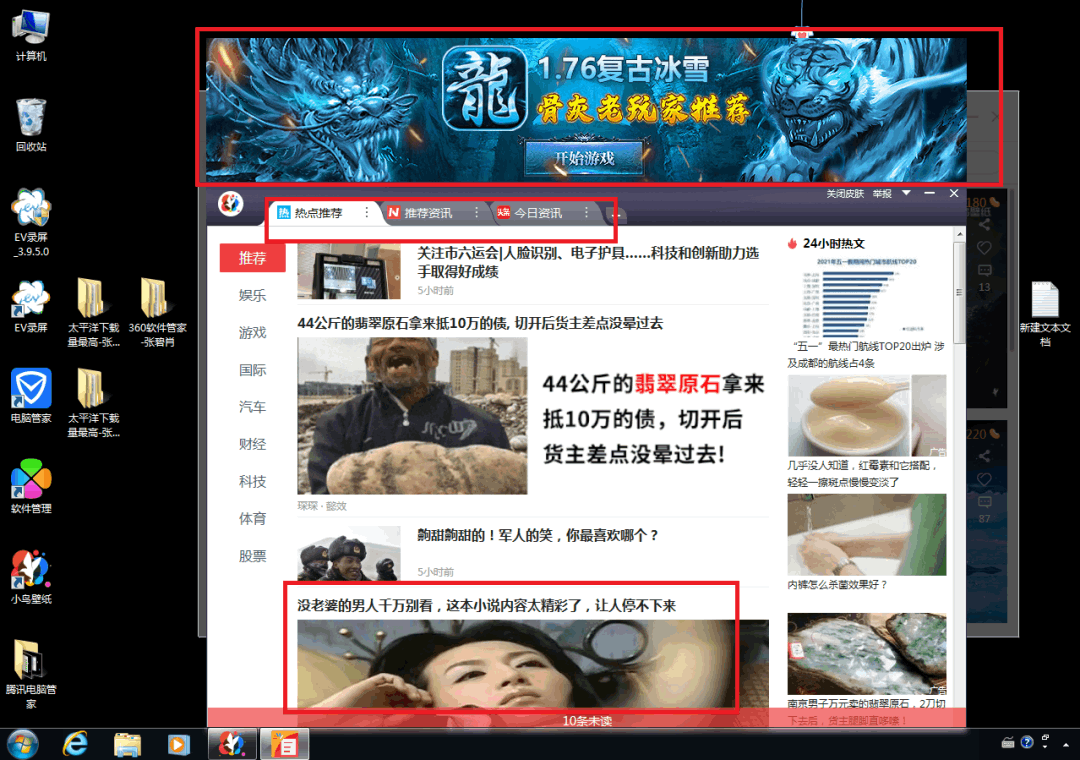Image resolution: width=1080 pixels, height=760 pixels.
Task: Toggle the heart like on the wallpaper panel
Action: 985,246
